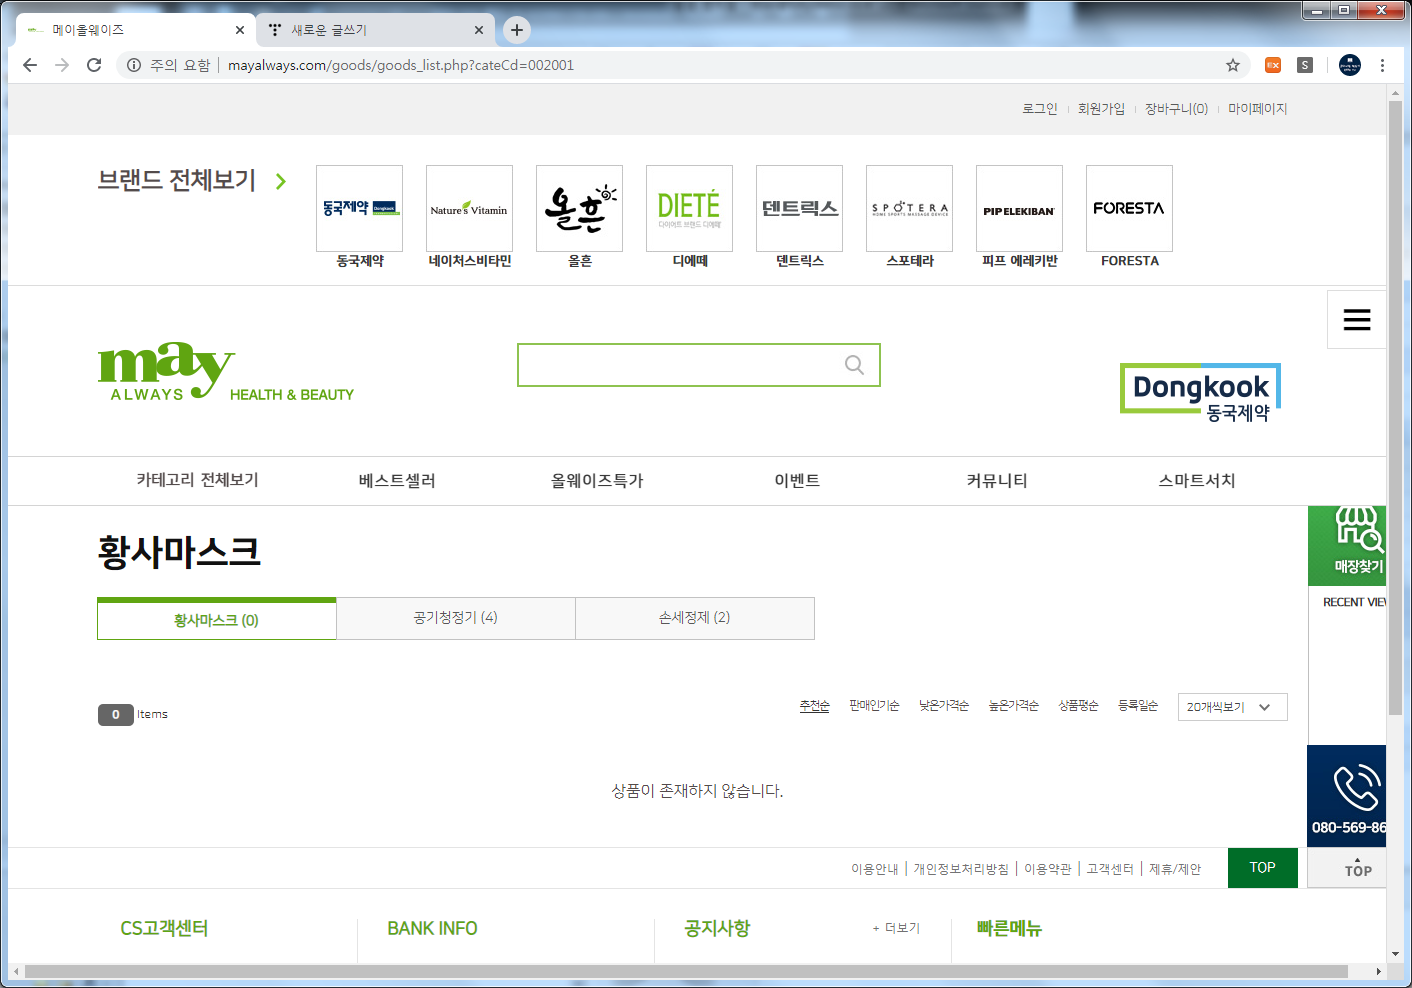Click 더보기 next to 공지사항

pos(896,928)
